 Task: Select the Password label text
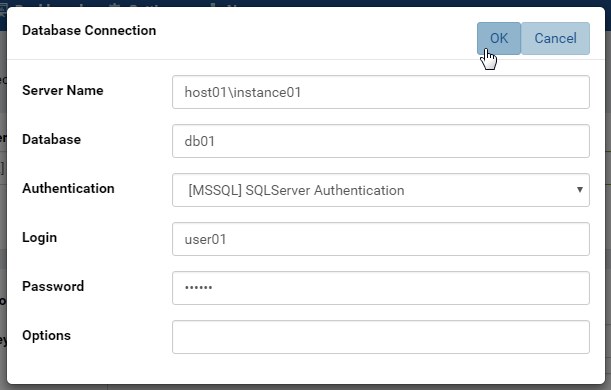53,286
